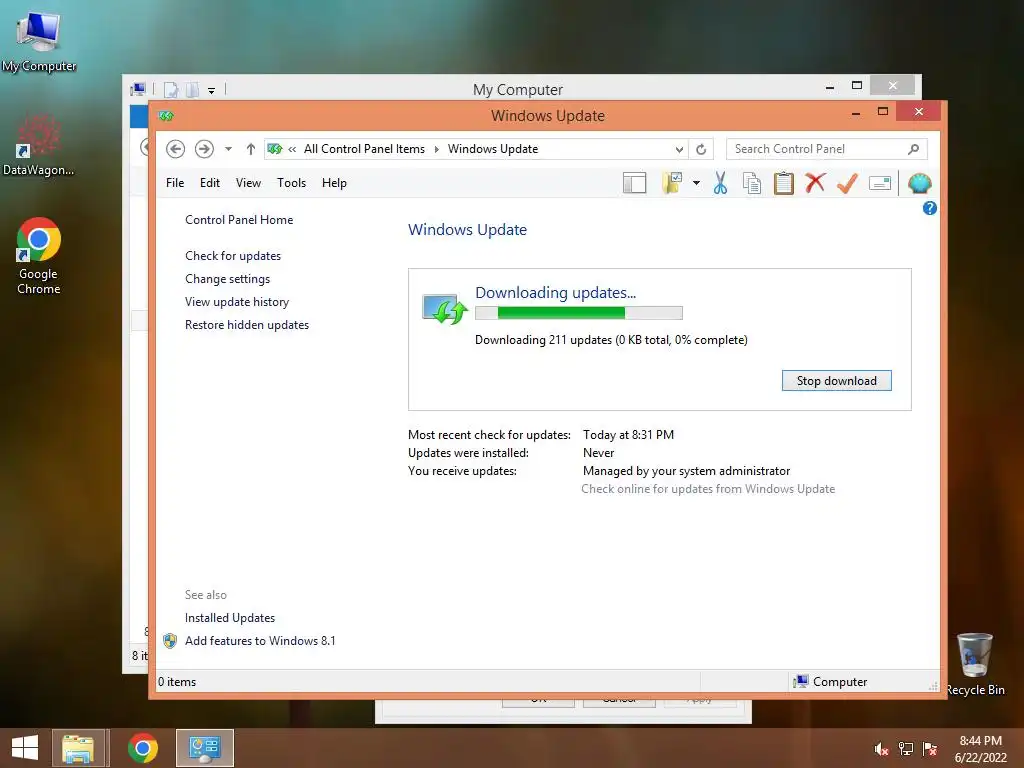This screenshot has height=768, width=1024.
Task: Click the Copy toolbar icon
Action: point(752,184)
